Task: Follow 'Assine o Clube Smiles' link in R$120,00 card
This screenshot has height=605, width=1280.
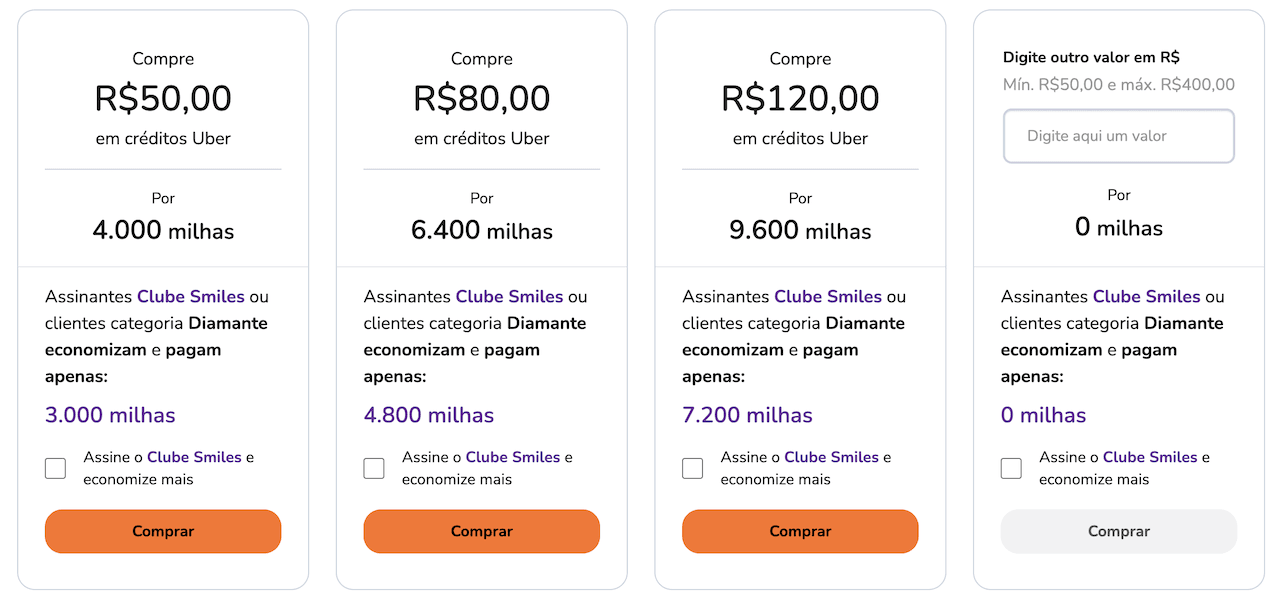Action: [x=831, y=457]
